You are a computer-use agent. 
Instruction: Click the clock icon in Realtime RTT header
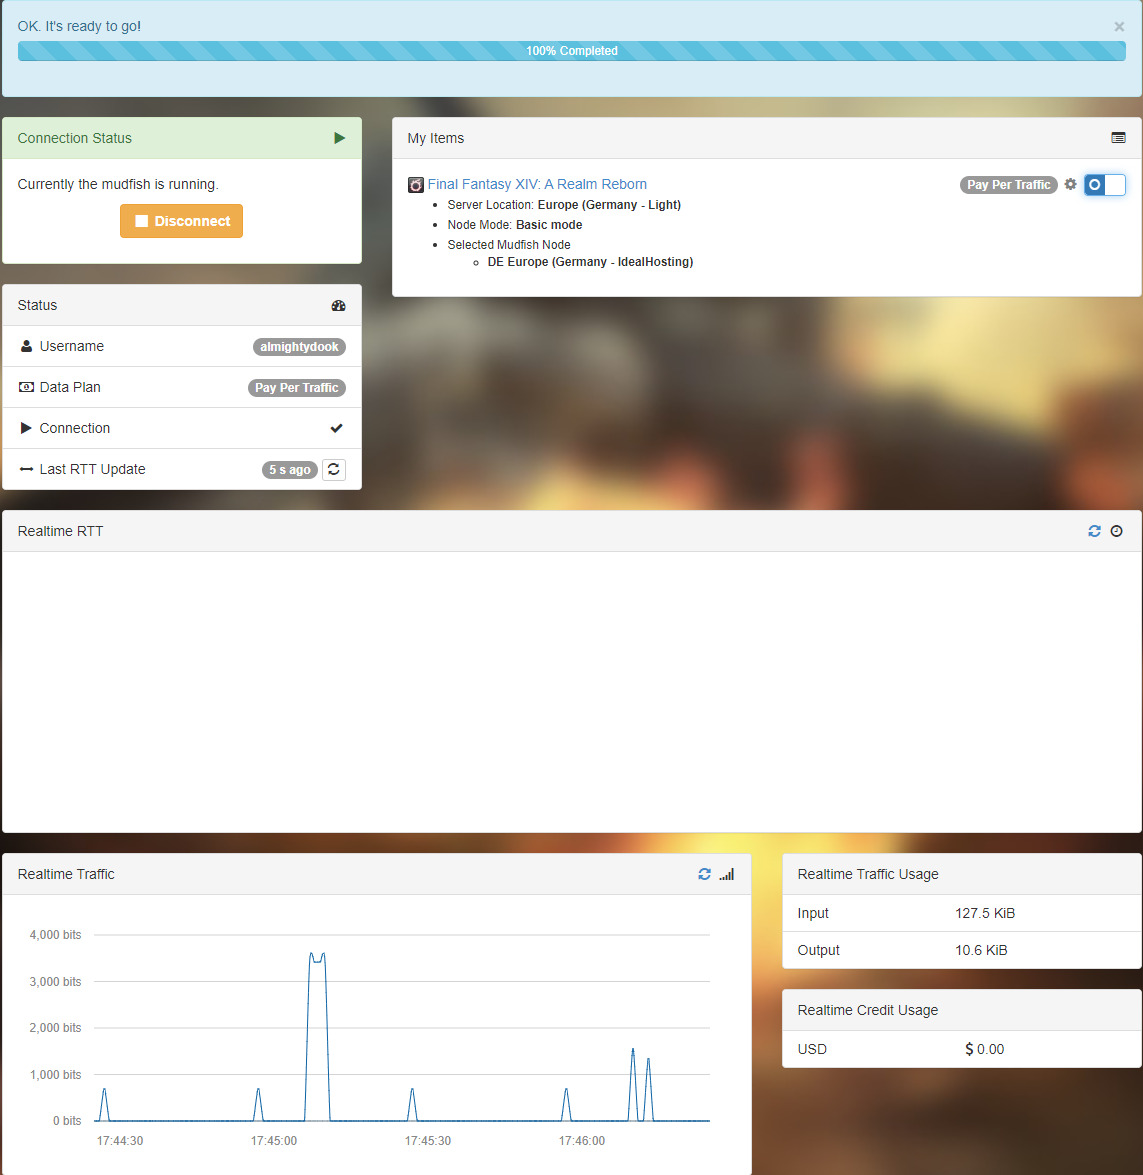pyautogui.click(x=1117, y=531)
